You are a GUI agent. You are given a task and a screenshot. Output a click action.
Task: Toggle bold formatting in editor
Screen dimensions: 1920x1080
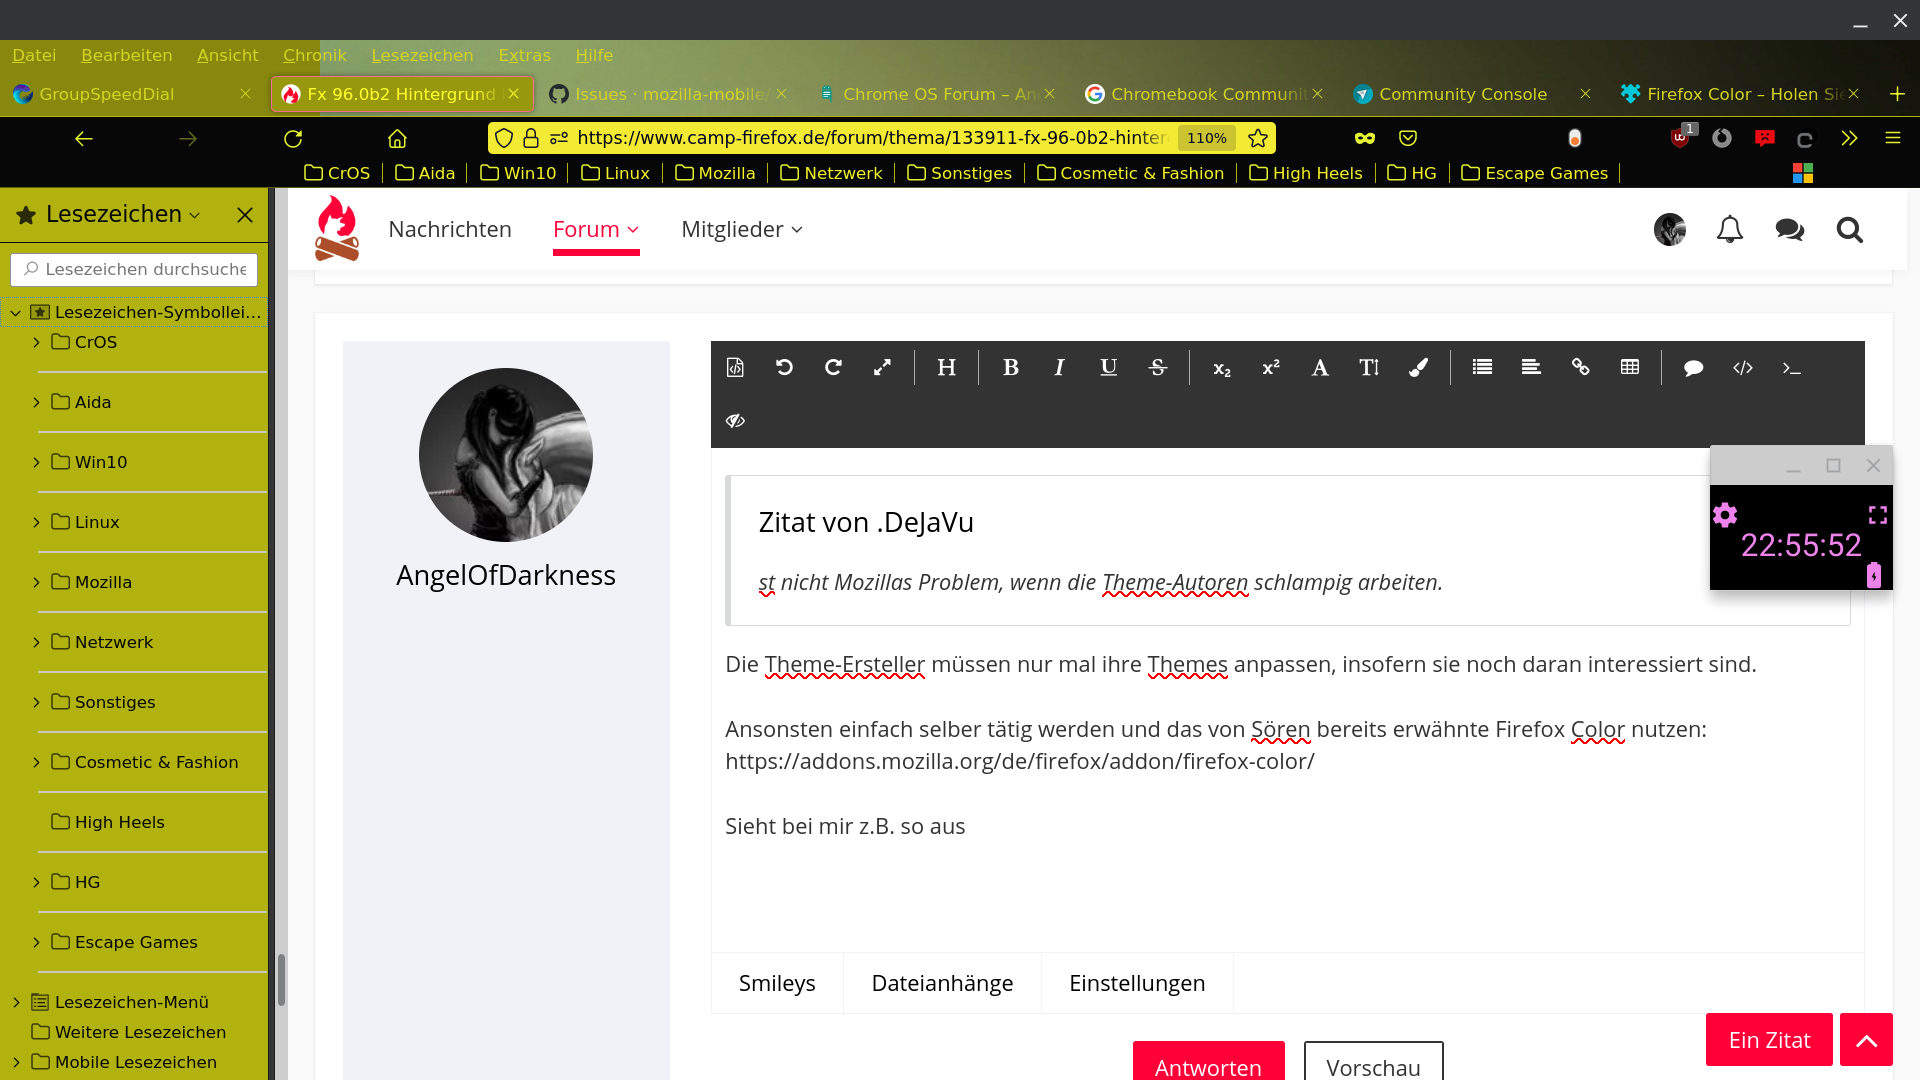[1010, 368]
